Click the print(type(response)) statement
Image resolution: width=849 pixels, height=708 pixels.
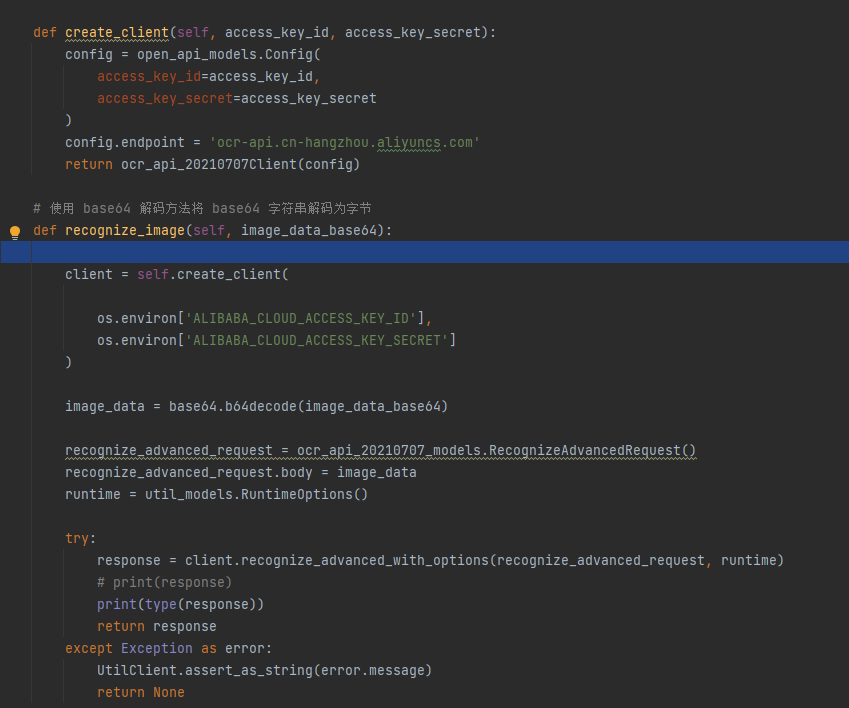point(180,605)
